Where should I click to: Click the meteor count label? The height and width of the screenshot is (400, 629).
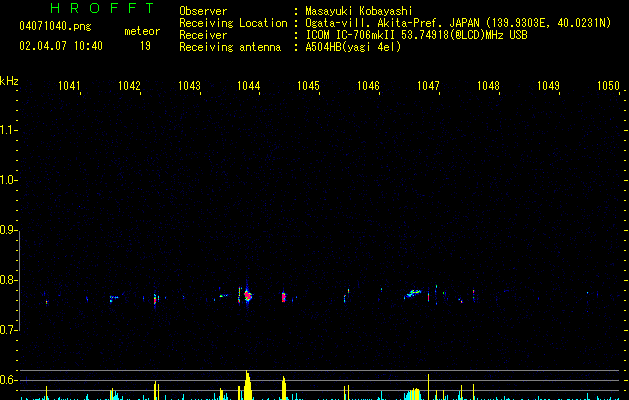click(142, 31)
